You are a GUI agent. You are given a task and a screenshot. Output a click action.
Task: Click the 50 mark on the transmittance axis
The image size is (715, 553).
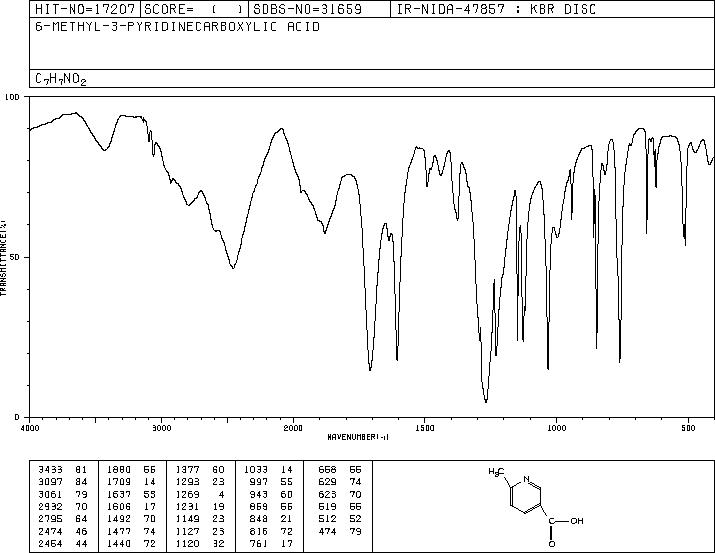(15, 257)
